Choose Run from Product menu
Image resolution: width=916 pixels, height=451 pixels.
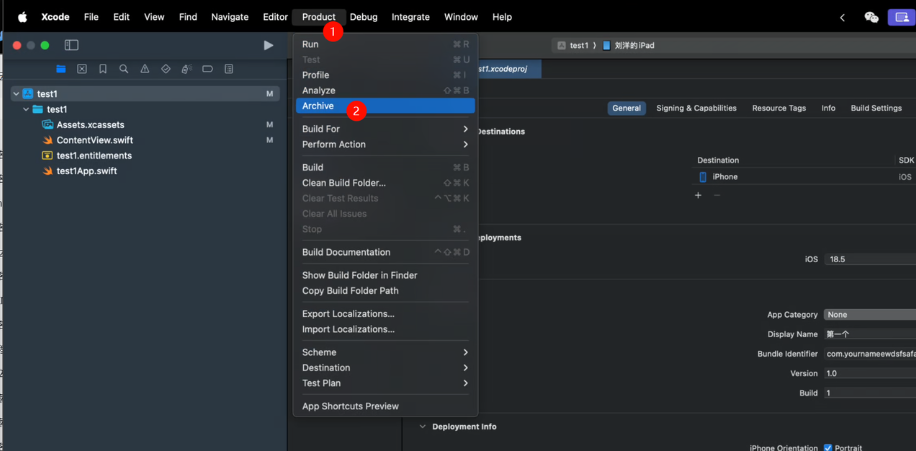click(385, 44)
